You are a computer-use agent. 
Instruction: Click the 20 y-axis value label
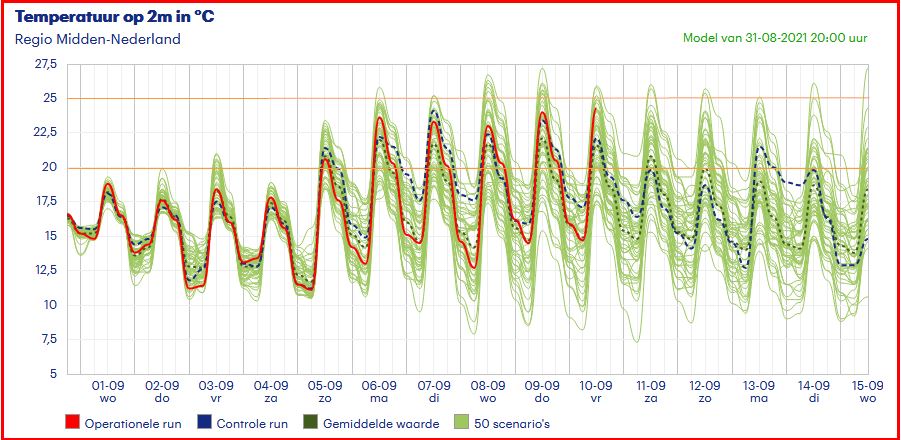pos(50,167)
